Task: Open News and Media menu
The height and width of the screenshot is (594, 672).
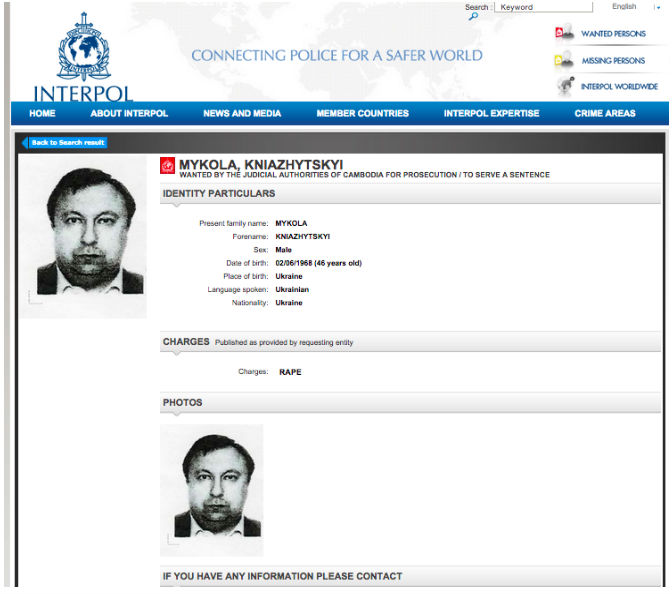Action: tap(242, 114)
